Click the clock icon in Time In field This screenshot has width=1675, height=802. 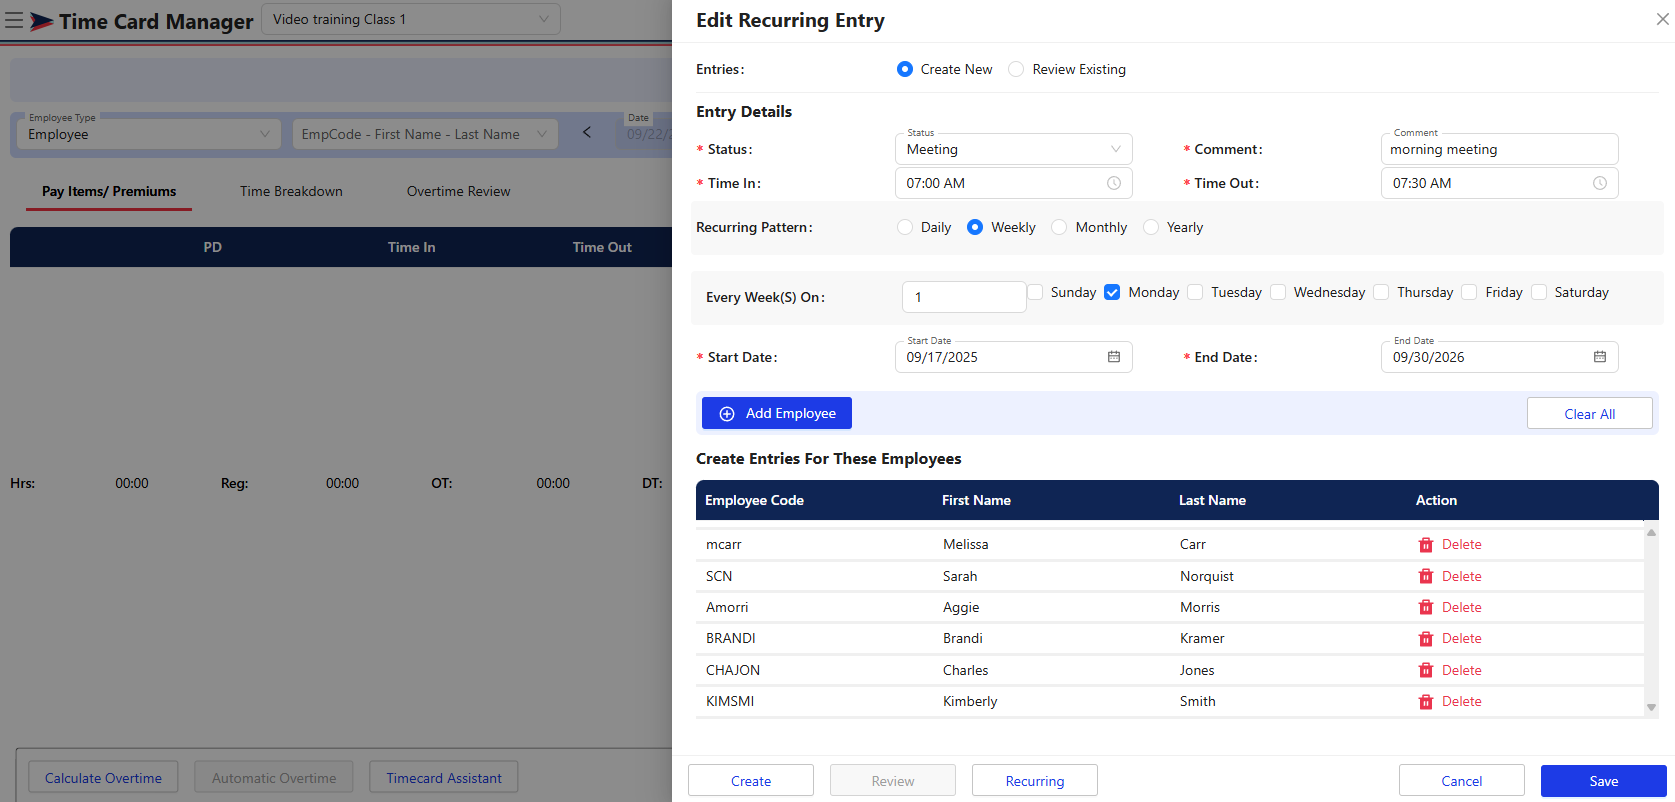pos(1113,183)
